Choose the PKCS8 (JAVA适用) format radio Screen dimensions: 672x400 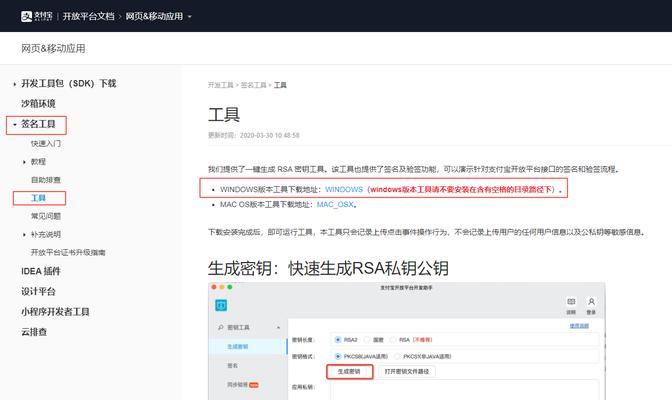coord(338,356)
